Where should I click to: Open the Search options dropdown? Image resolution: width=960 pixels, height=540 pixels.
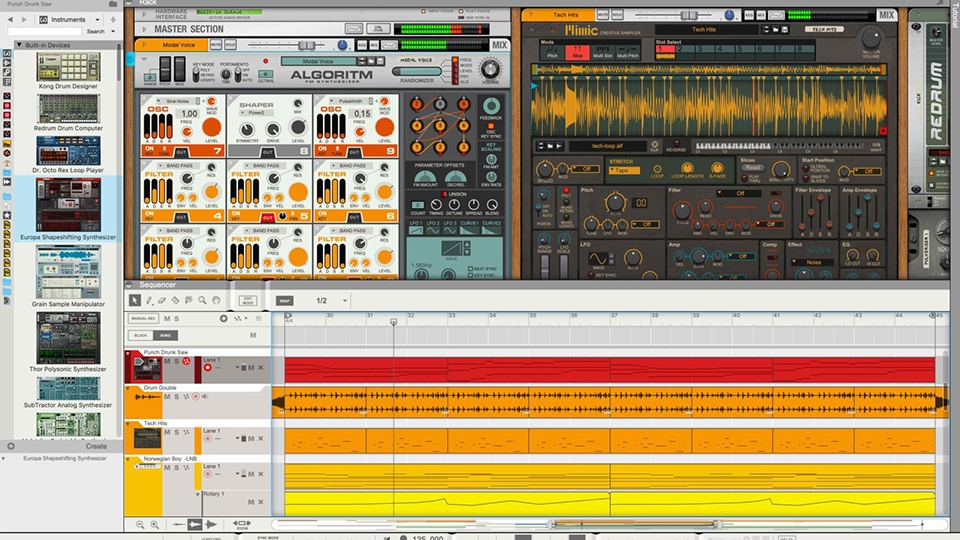113,31
